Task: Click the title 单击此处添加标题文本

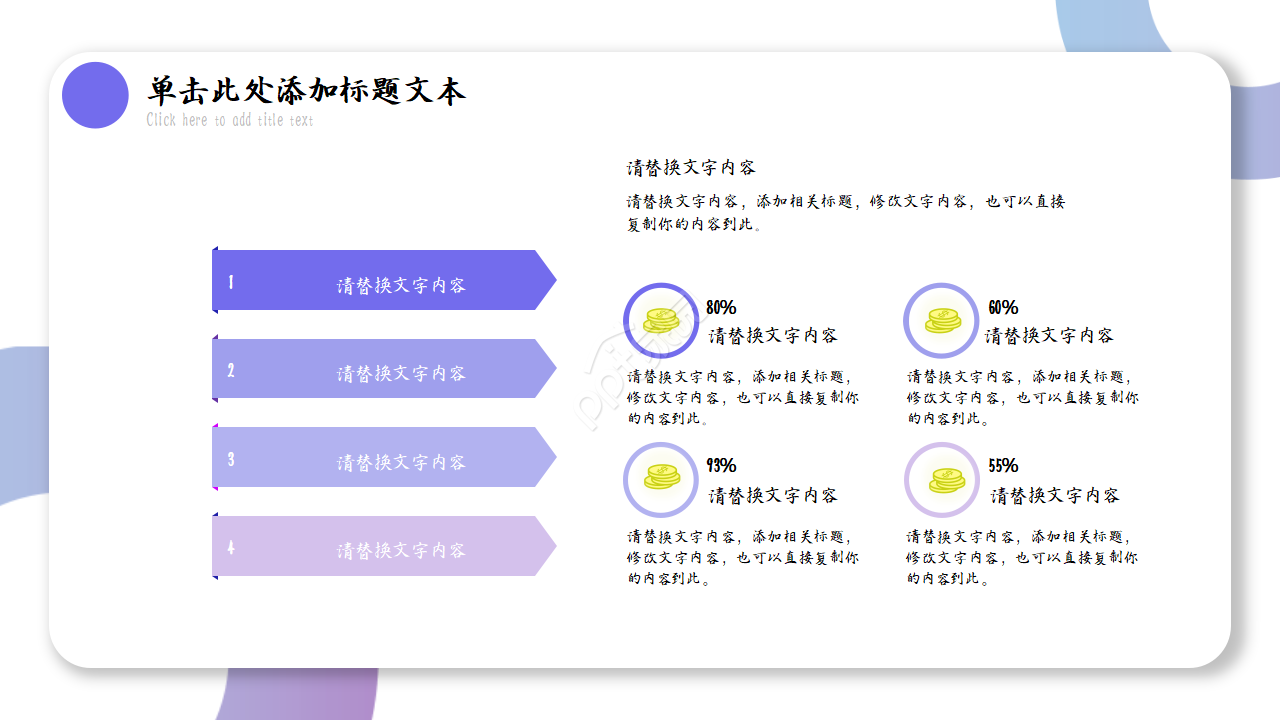Action: pyautogui.click(x=306, y=91)
